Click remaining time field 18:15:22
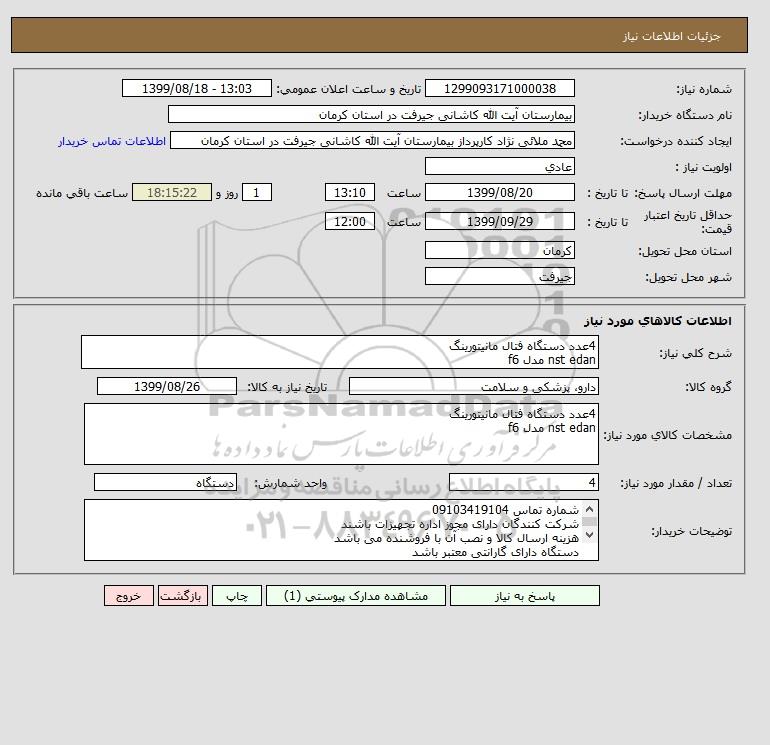Viewport: 770px width, 745px height. [172, 193]
